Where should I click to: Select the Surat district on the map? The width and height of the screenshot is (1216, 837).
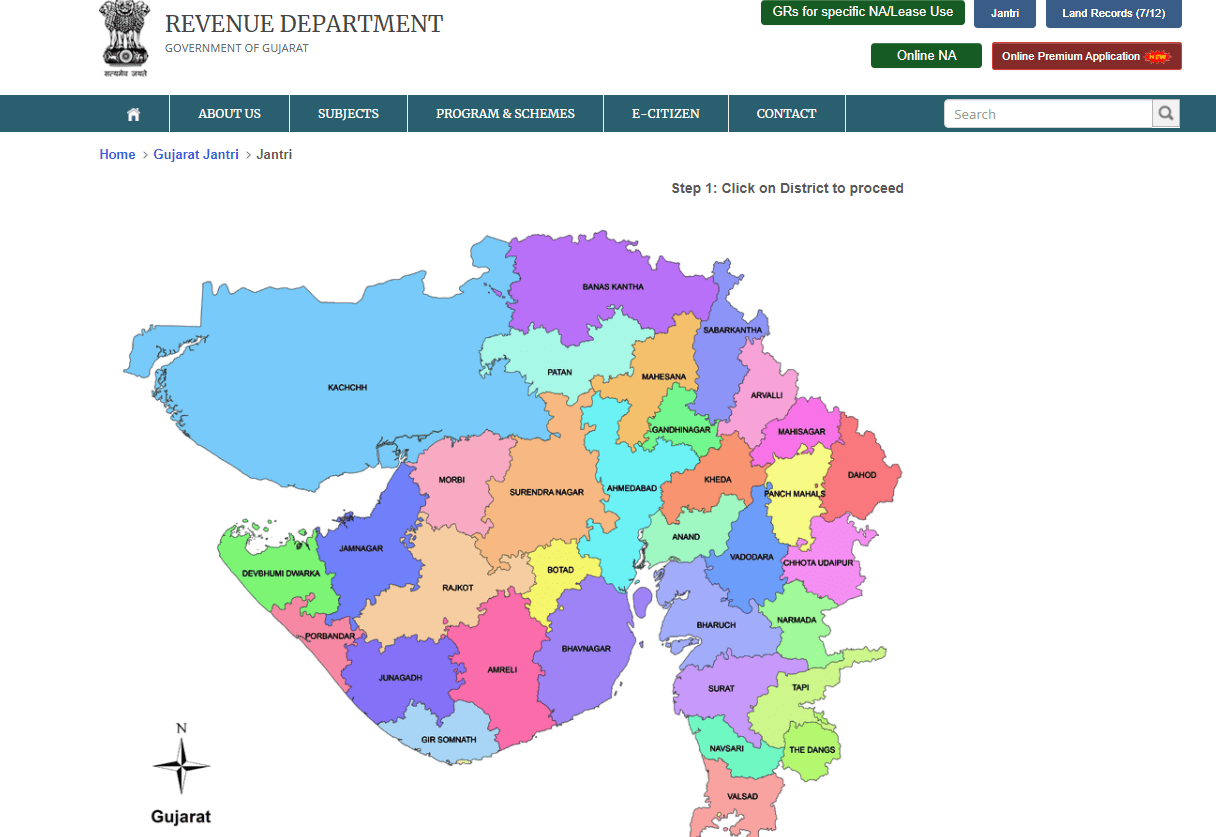719,688
